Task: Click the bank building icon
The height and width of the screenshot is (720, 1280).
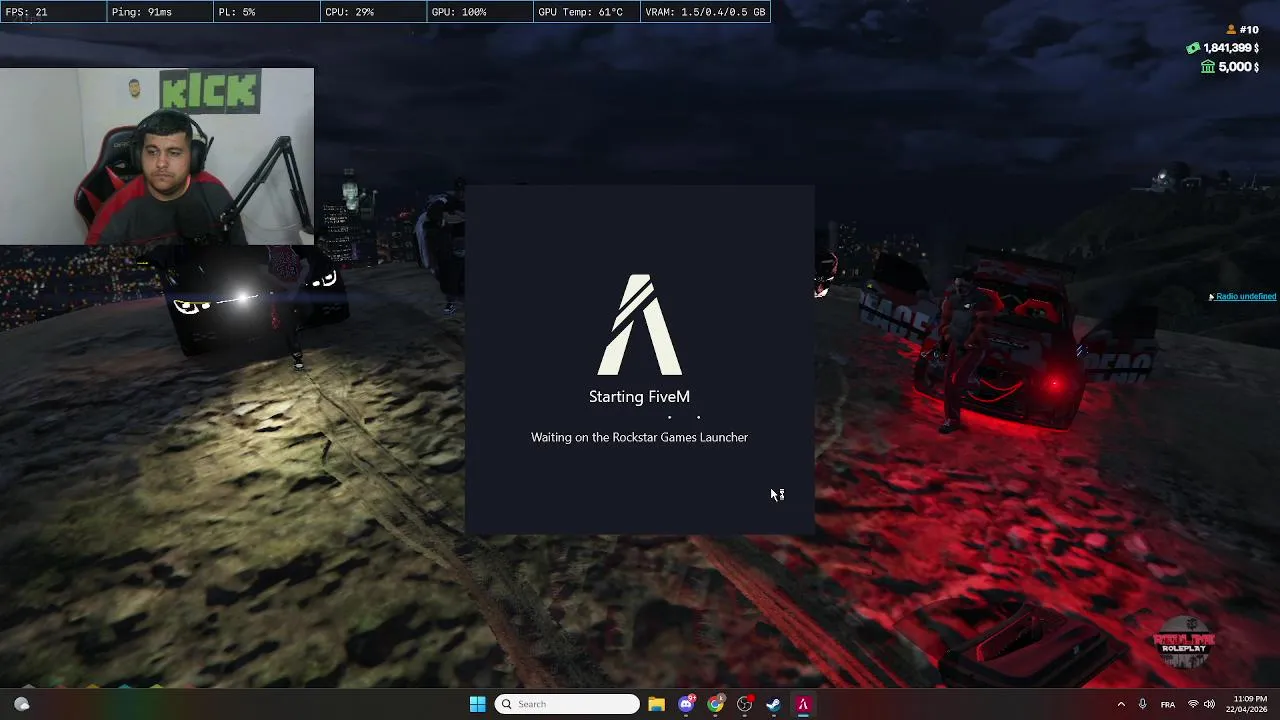Action: (1208, 67)
